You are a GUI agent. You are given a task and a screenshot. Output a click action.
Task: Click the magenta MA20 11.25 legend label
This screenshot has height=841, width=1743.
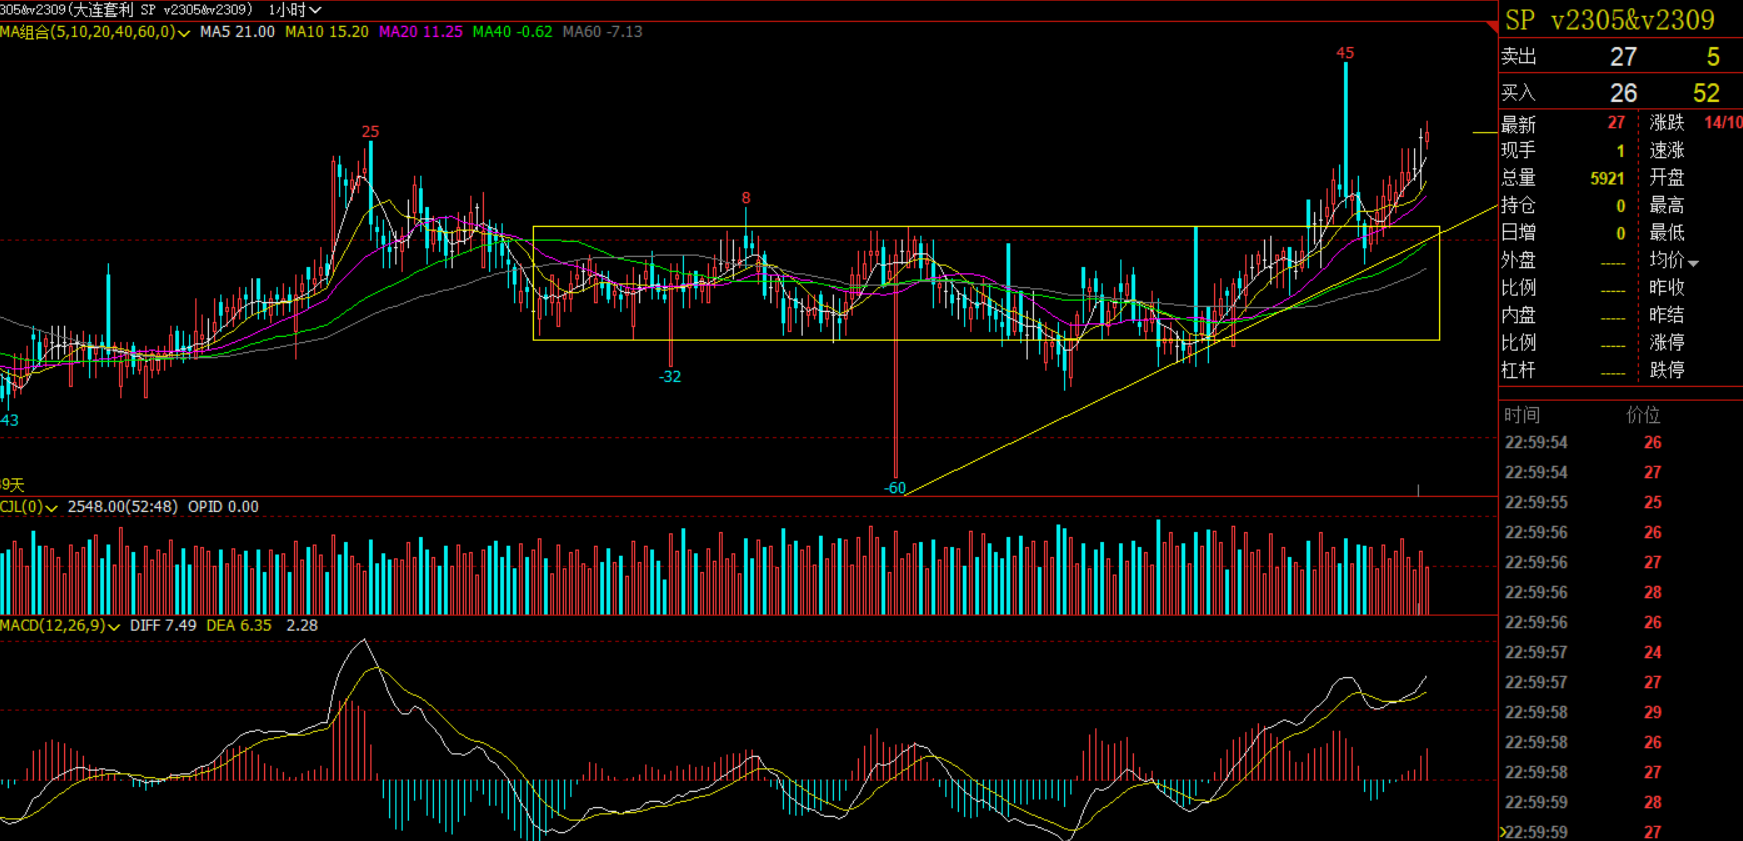coord(420,32)
